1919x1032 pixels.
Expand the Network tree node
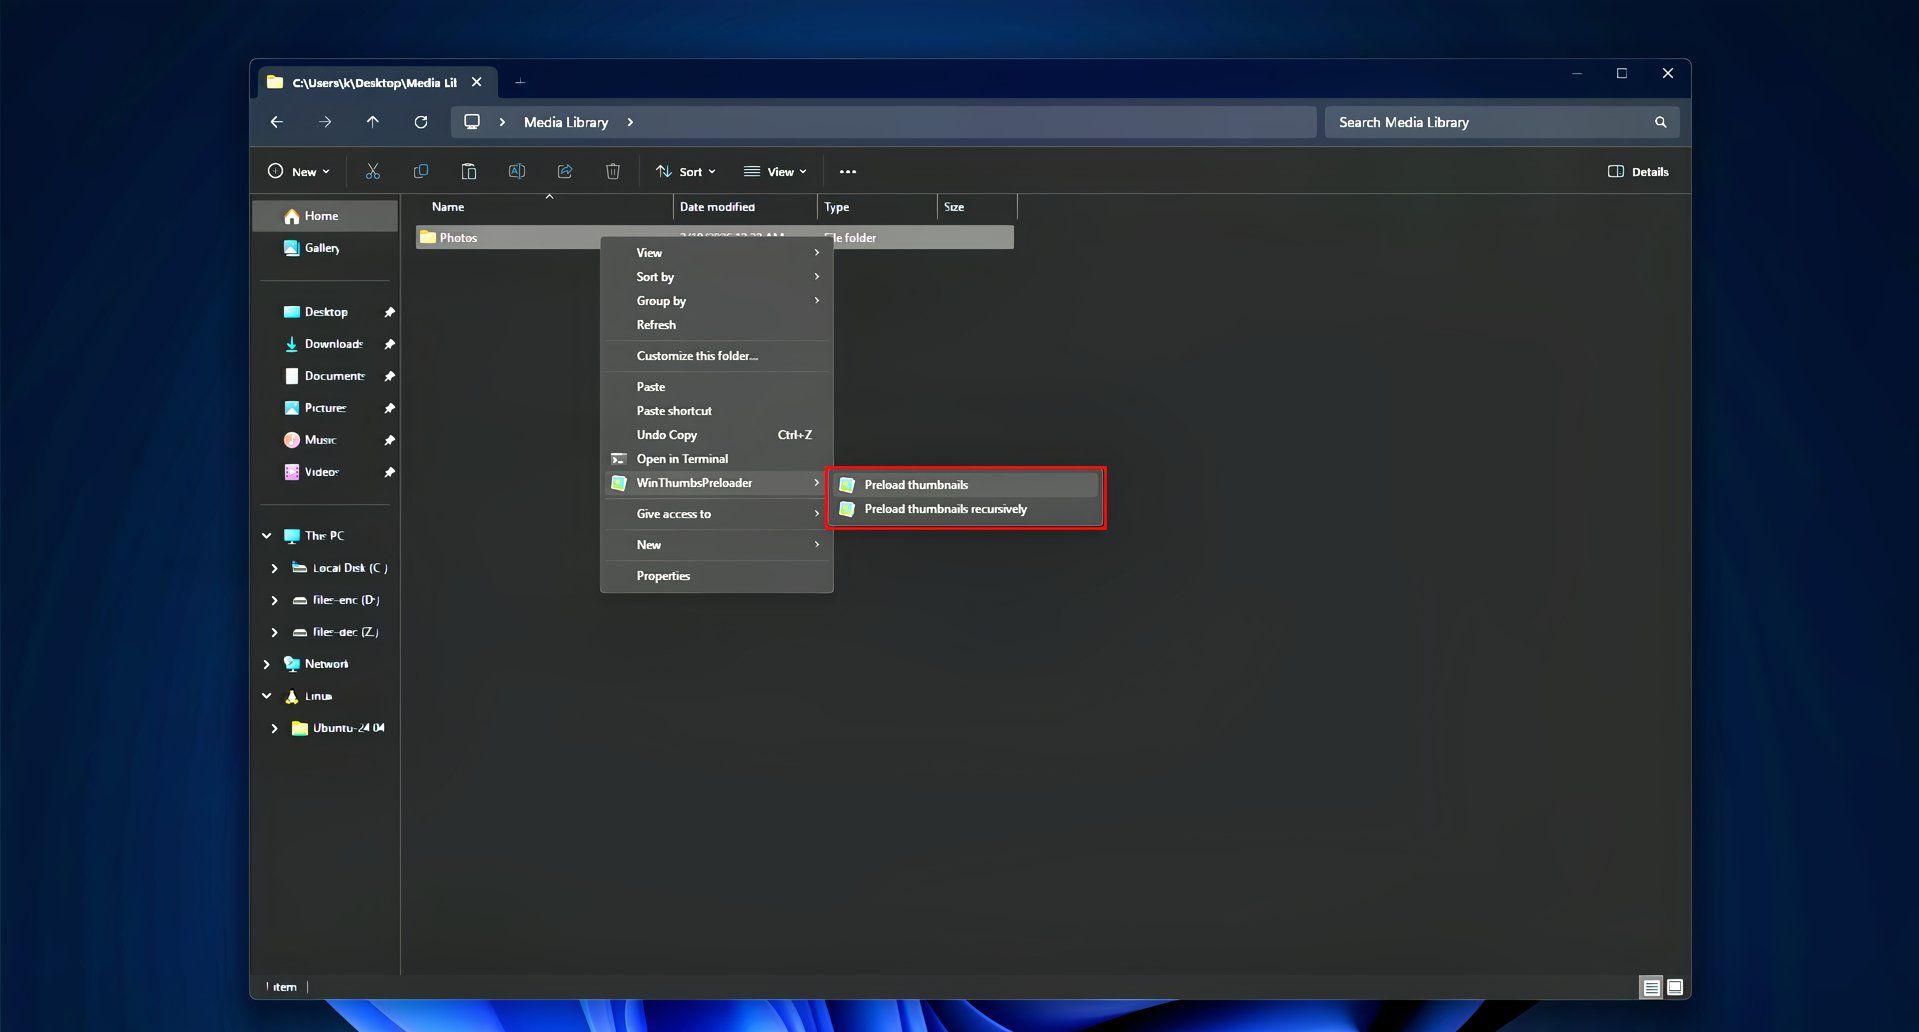tap(266, 664)
